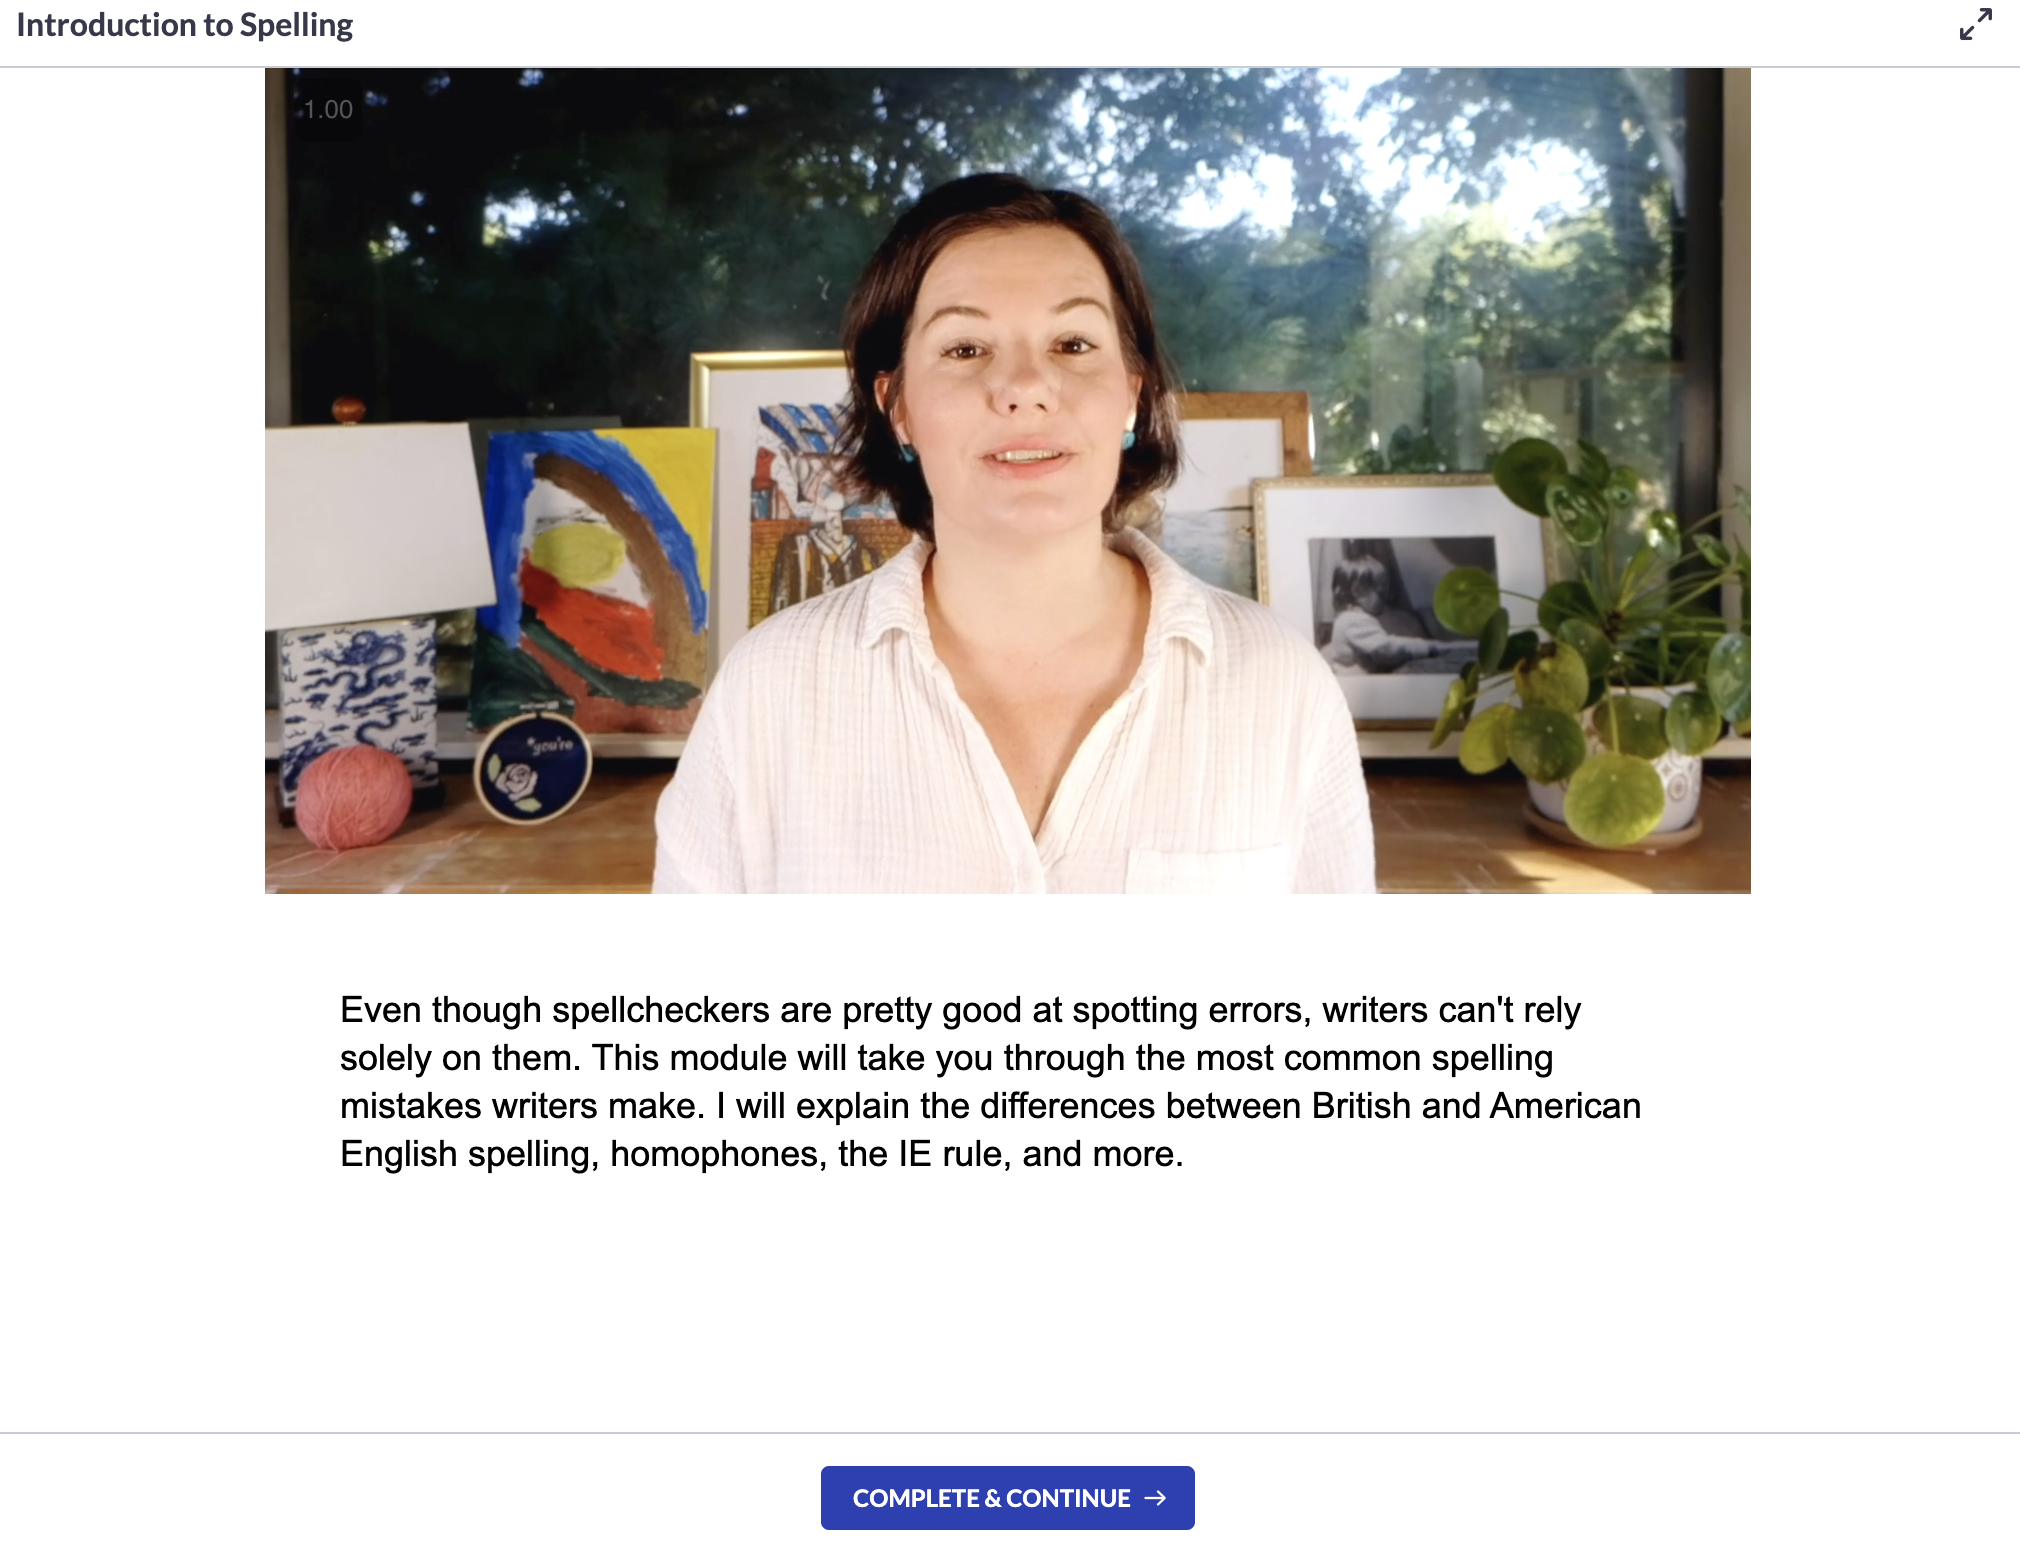The height and width of the screenshot is (1548, 2020).
Task: Click the "IE rule" phrase
Action: (x=951, y=1154)
